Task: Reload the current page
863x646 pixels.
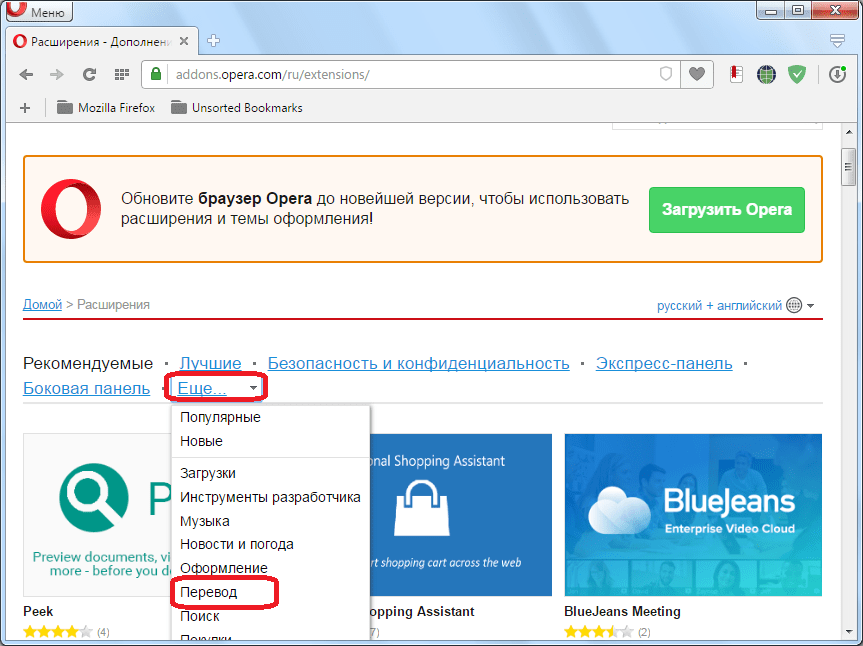Action: [x=89, y=74]
